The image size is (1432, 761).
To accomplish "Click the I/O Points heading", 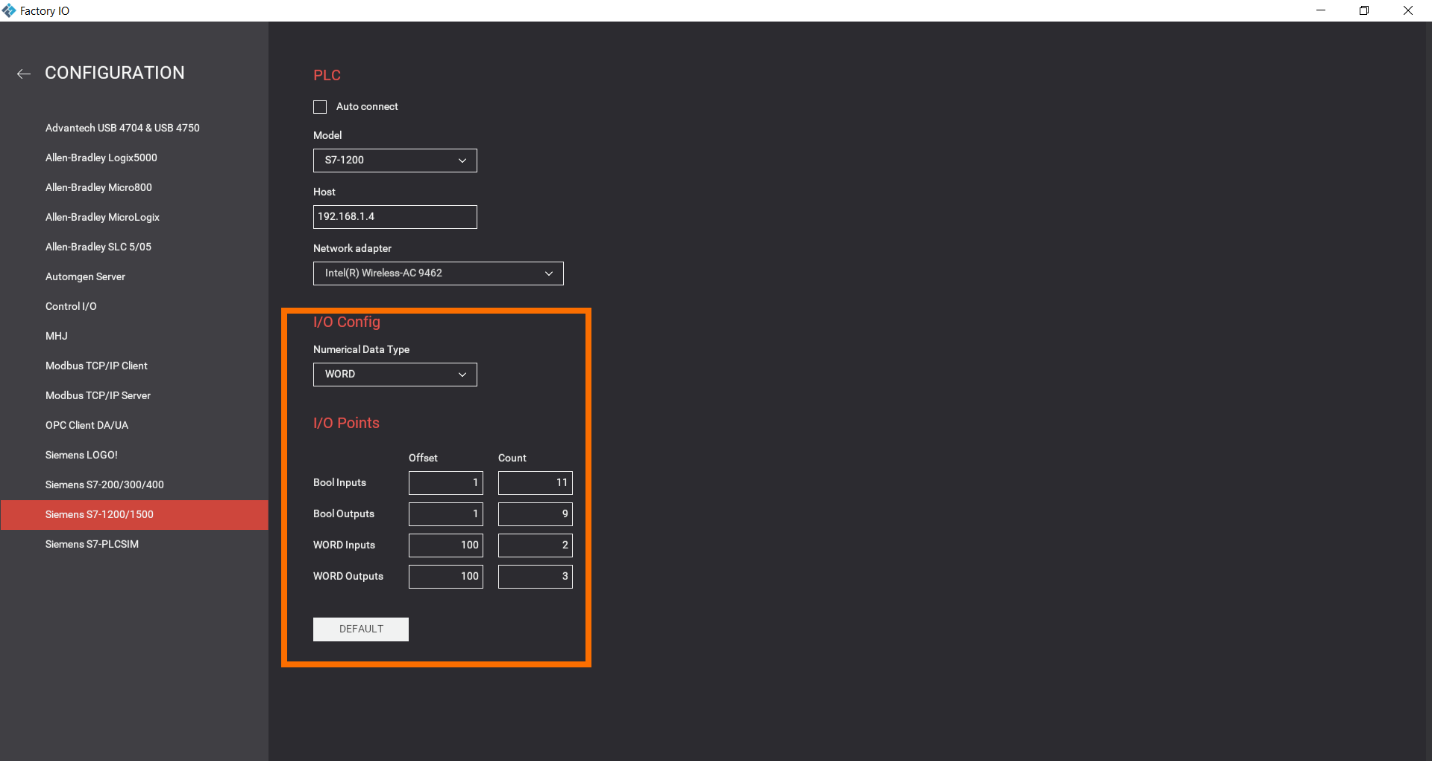I will click(346, 423).
